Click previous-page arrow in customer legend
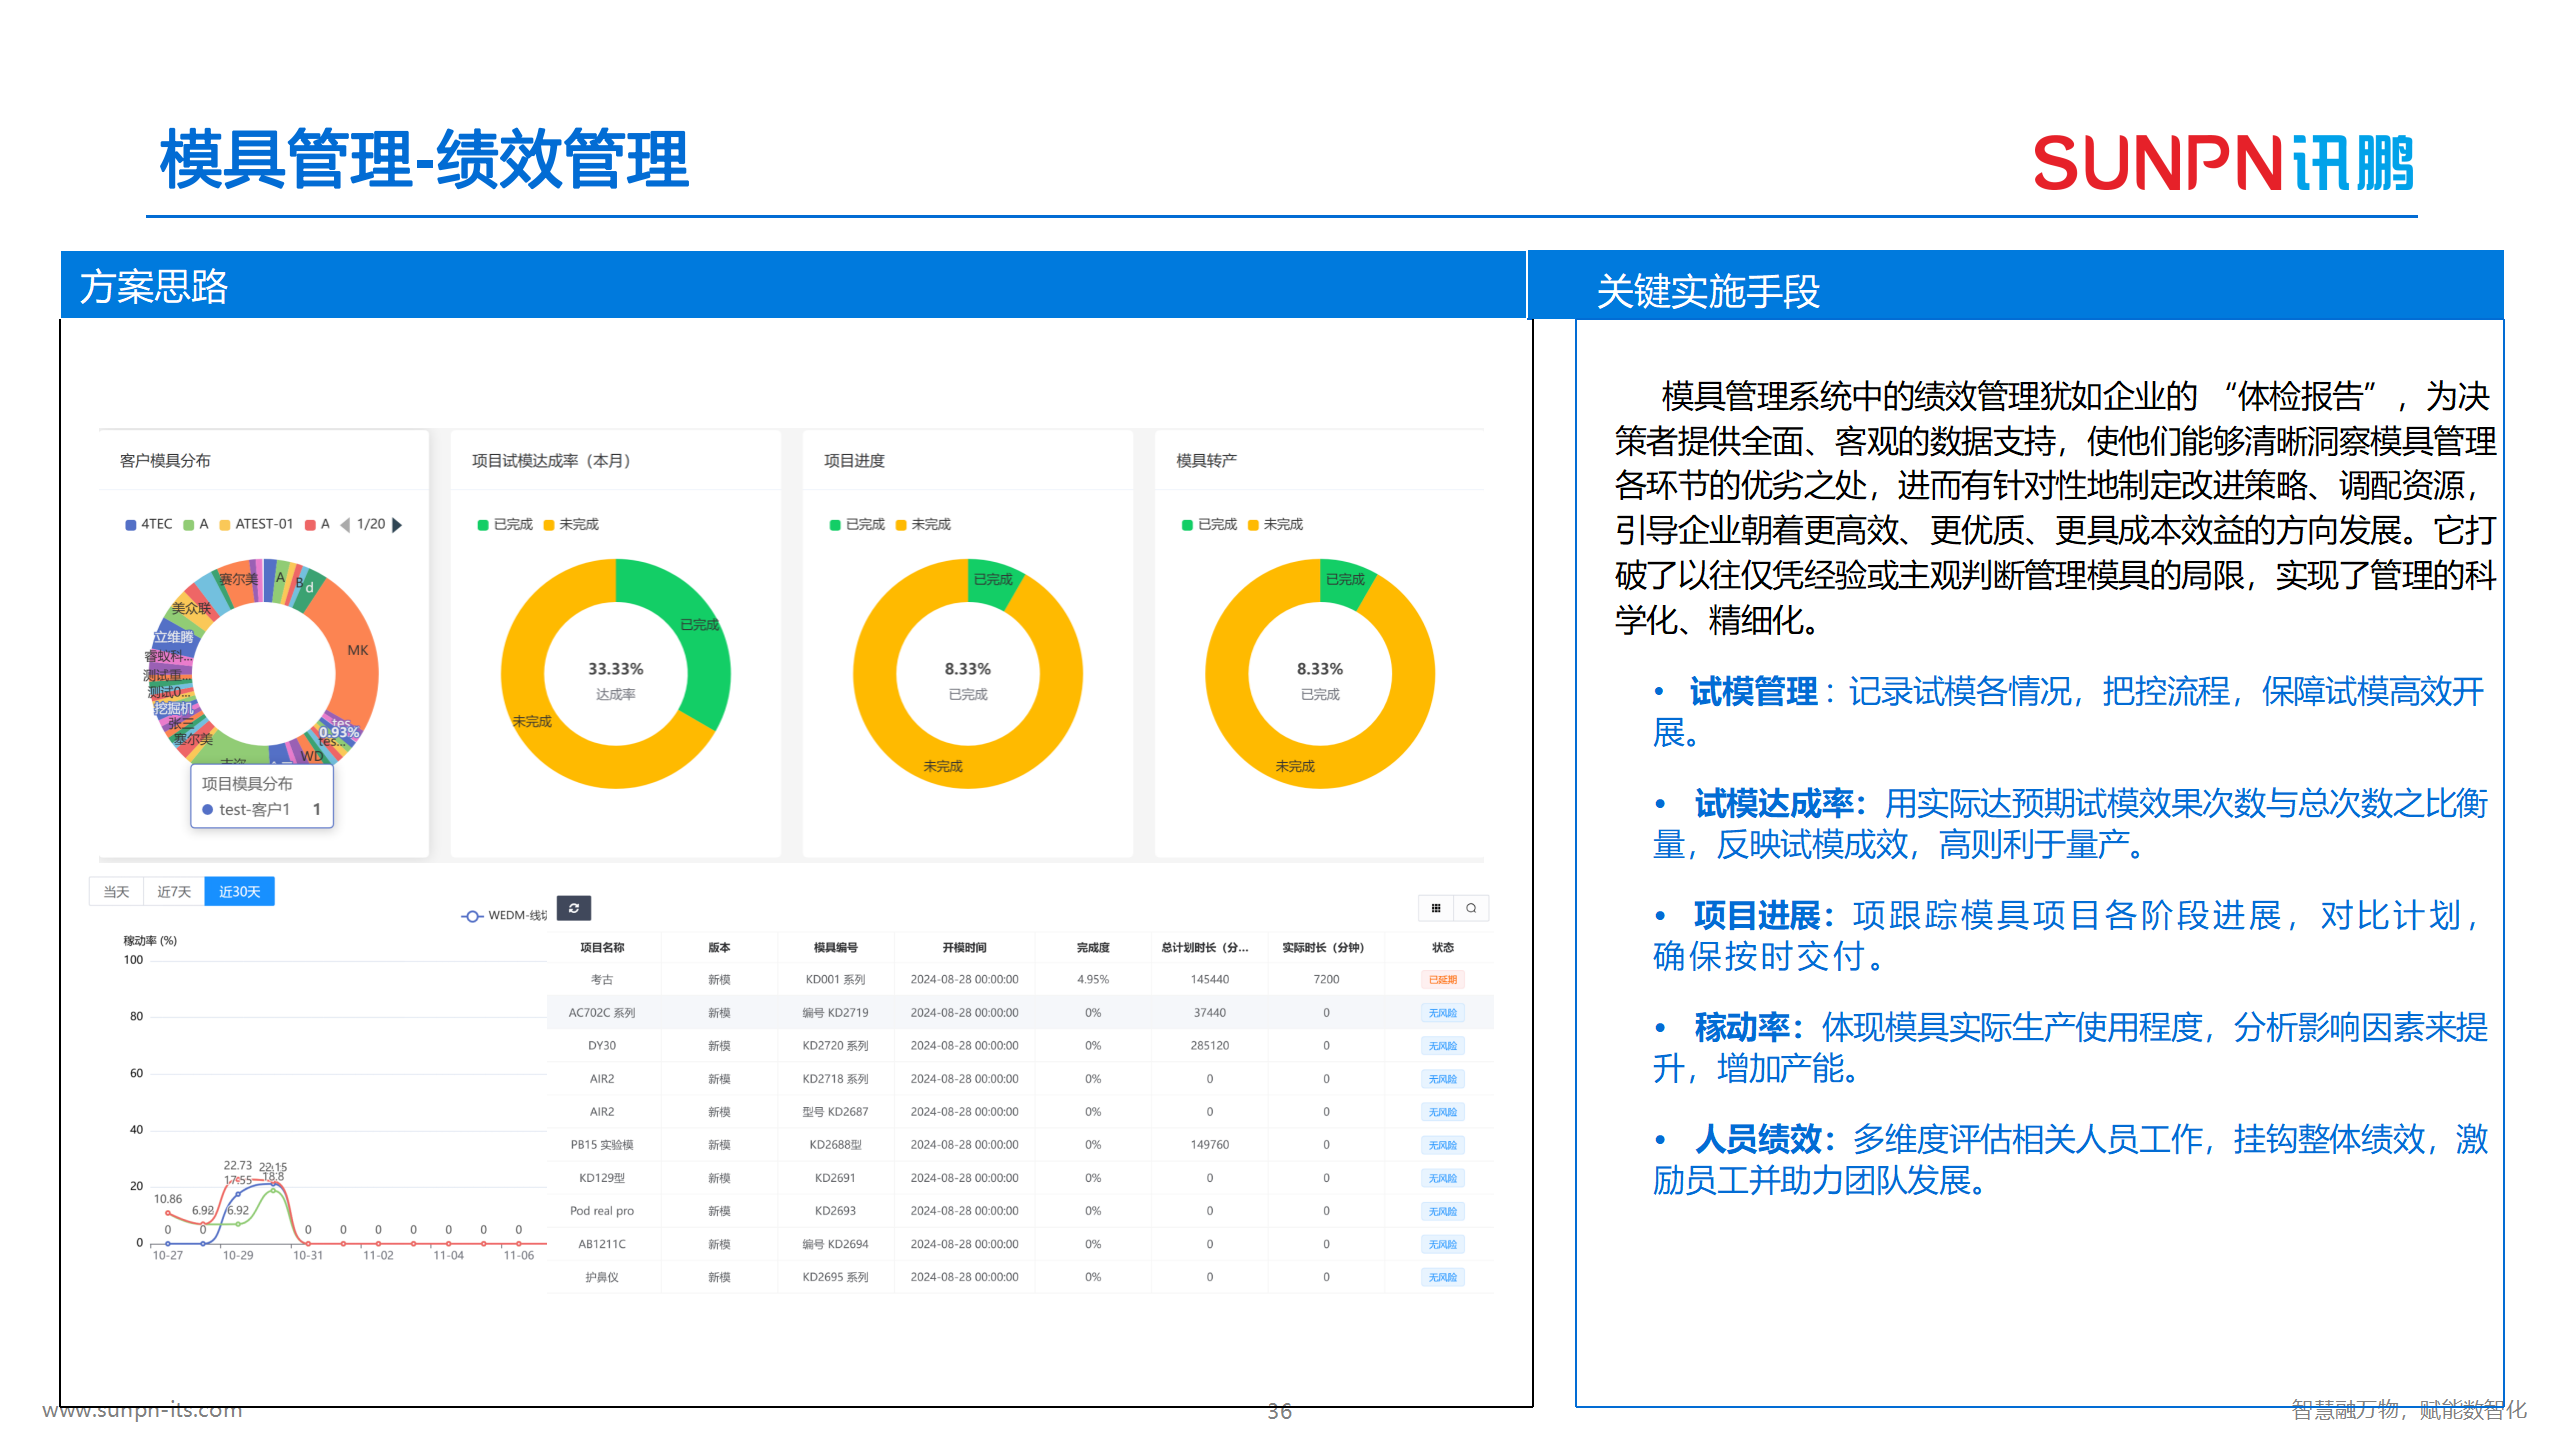 [x=346, y=525]
